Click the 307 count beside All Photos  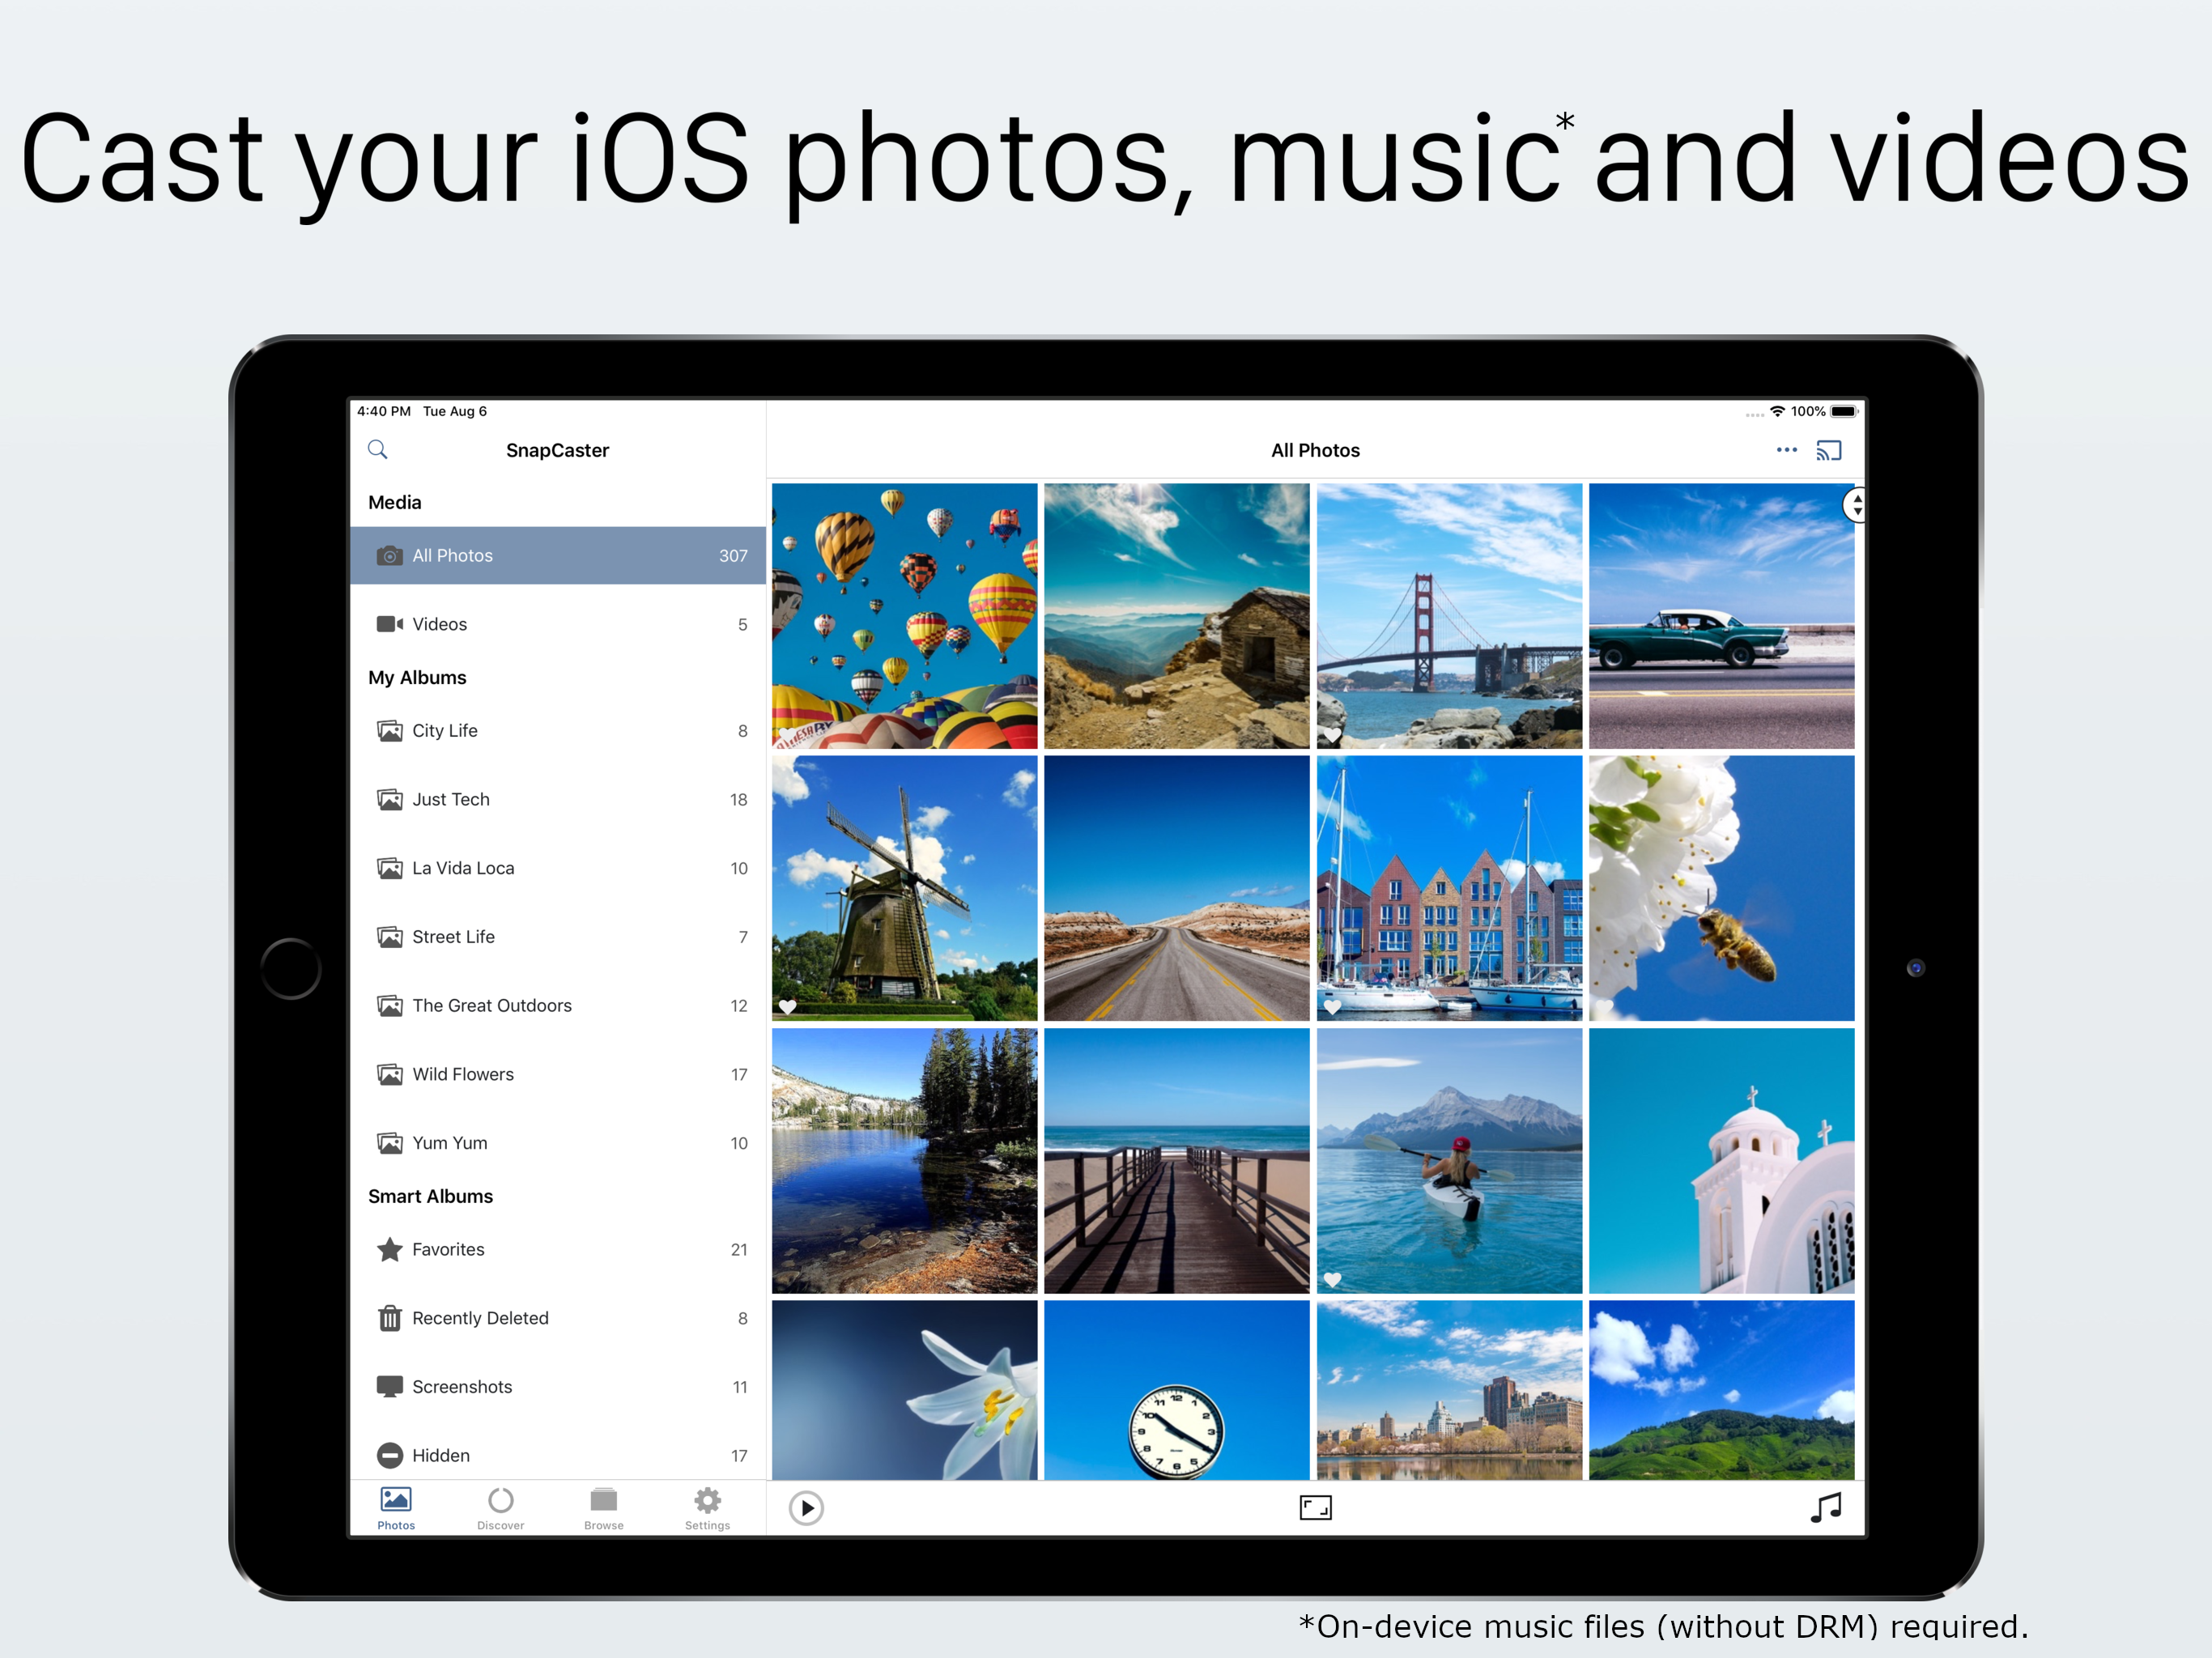[x=733, y=556]
